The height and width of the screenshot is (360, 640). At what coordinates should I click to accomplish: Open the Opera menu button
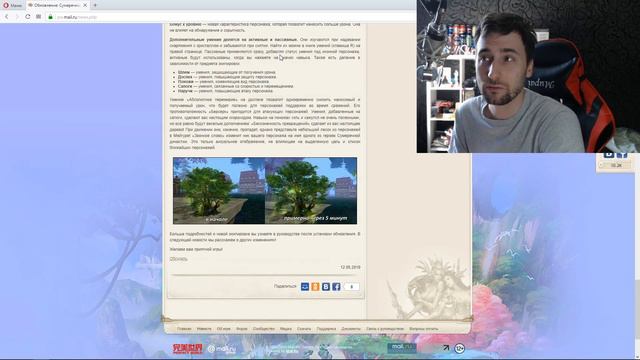pyautogui.click(x=12, y=5)
